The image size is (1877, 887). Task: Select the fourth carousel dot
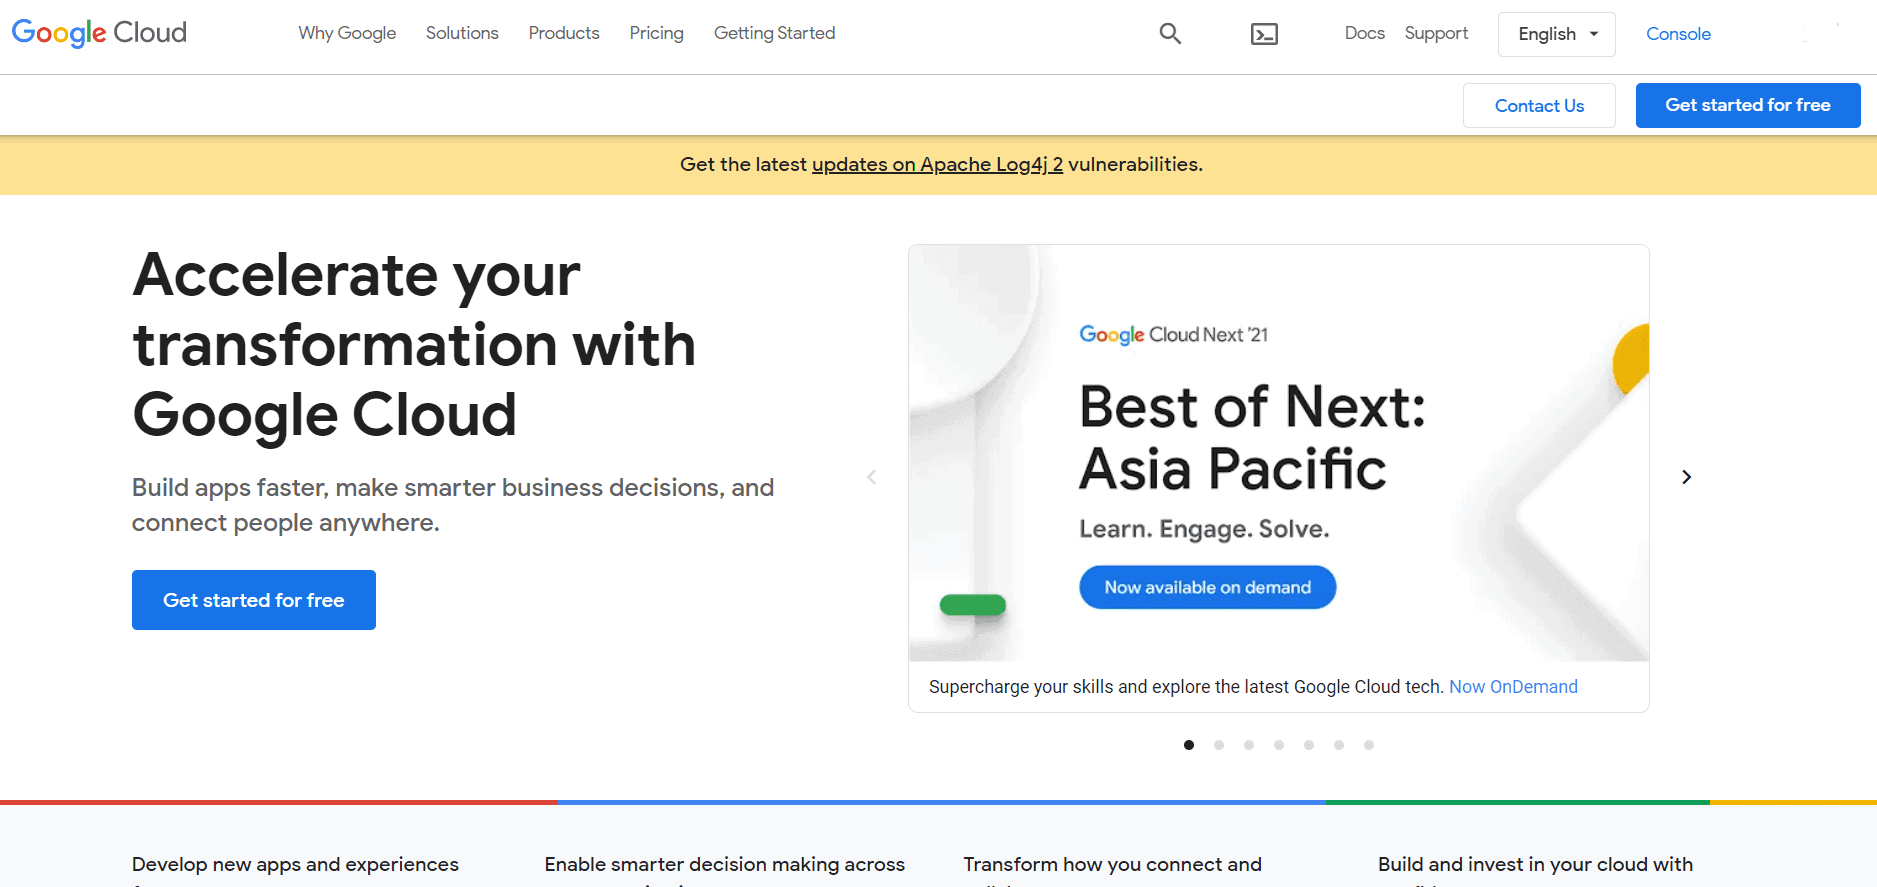pyautogui.click(x=1279, y=745)
